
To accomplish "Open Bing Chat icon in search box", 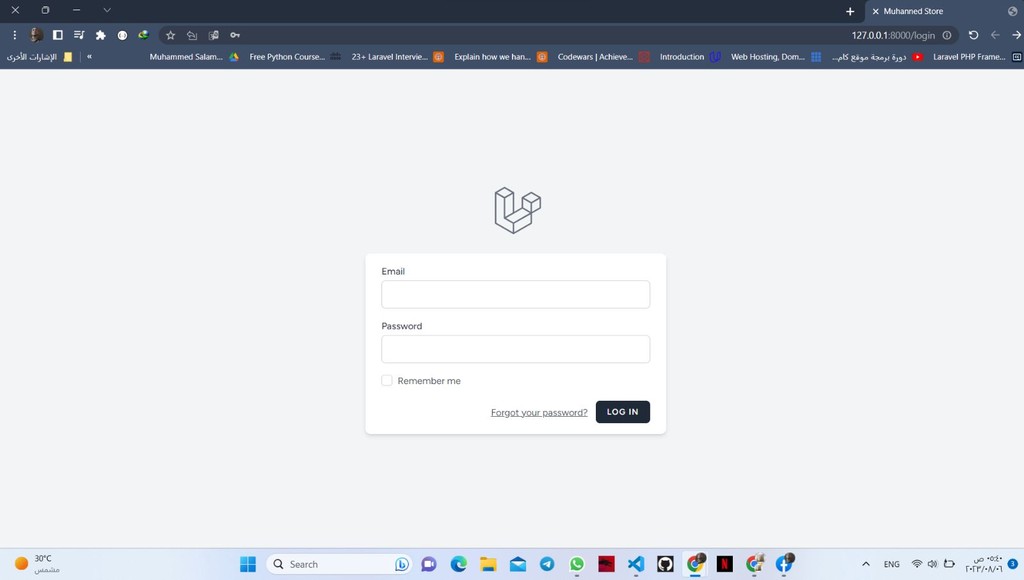I will point(402,564).
